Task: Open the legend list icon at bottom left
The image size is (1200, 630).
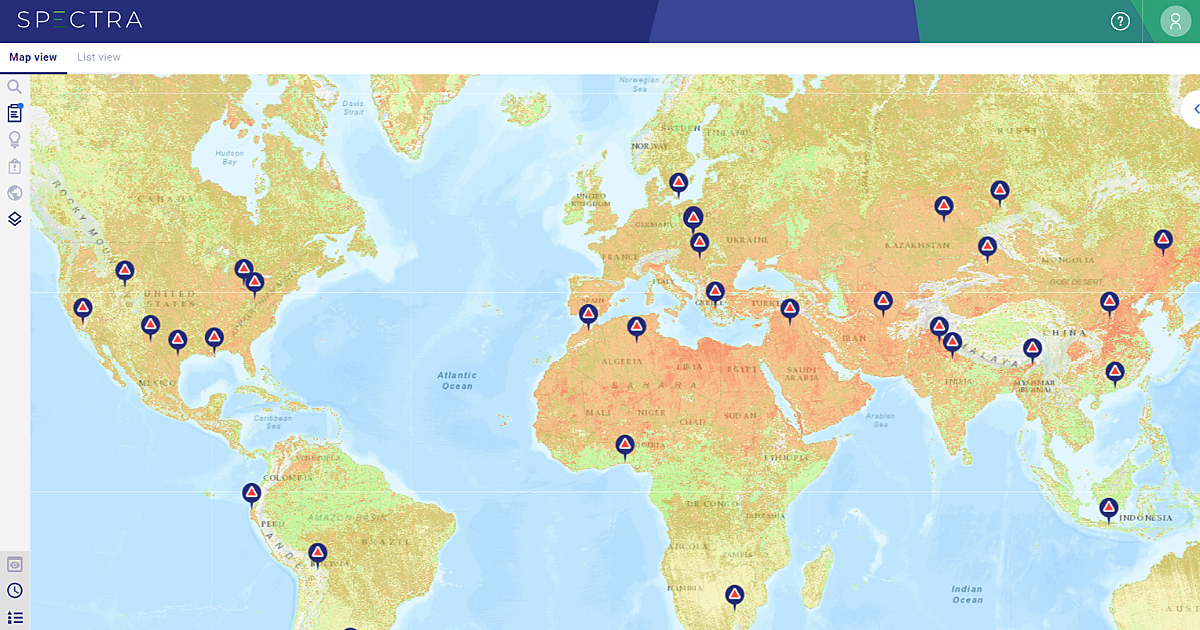Action: pos(14,616)
